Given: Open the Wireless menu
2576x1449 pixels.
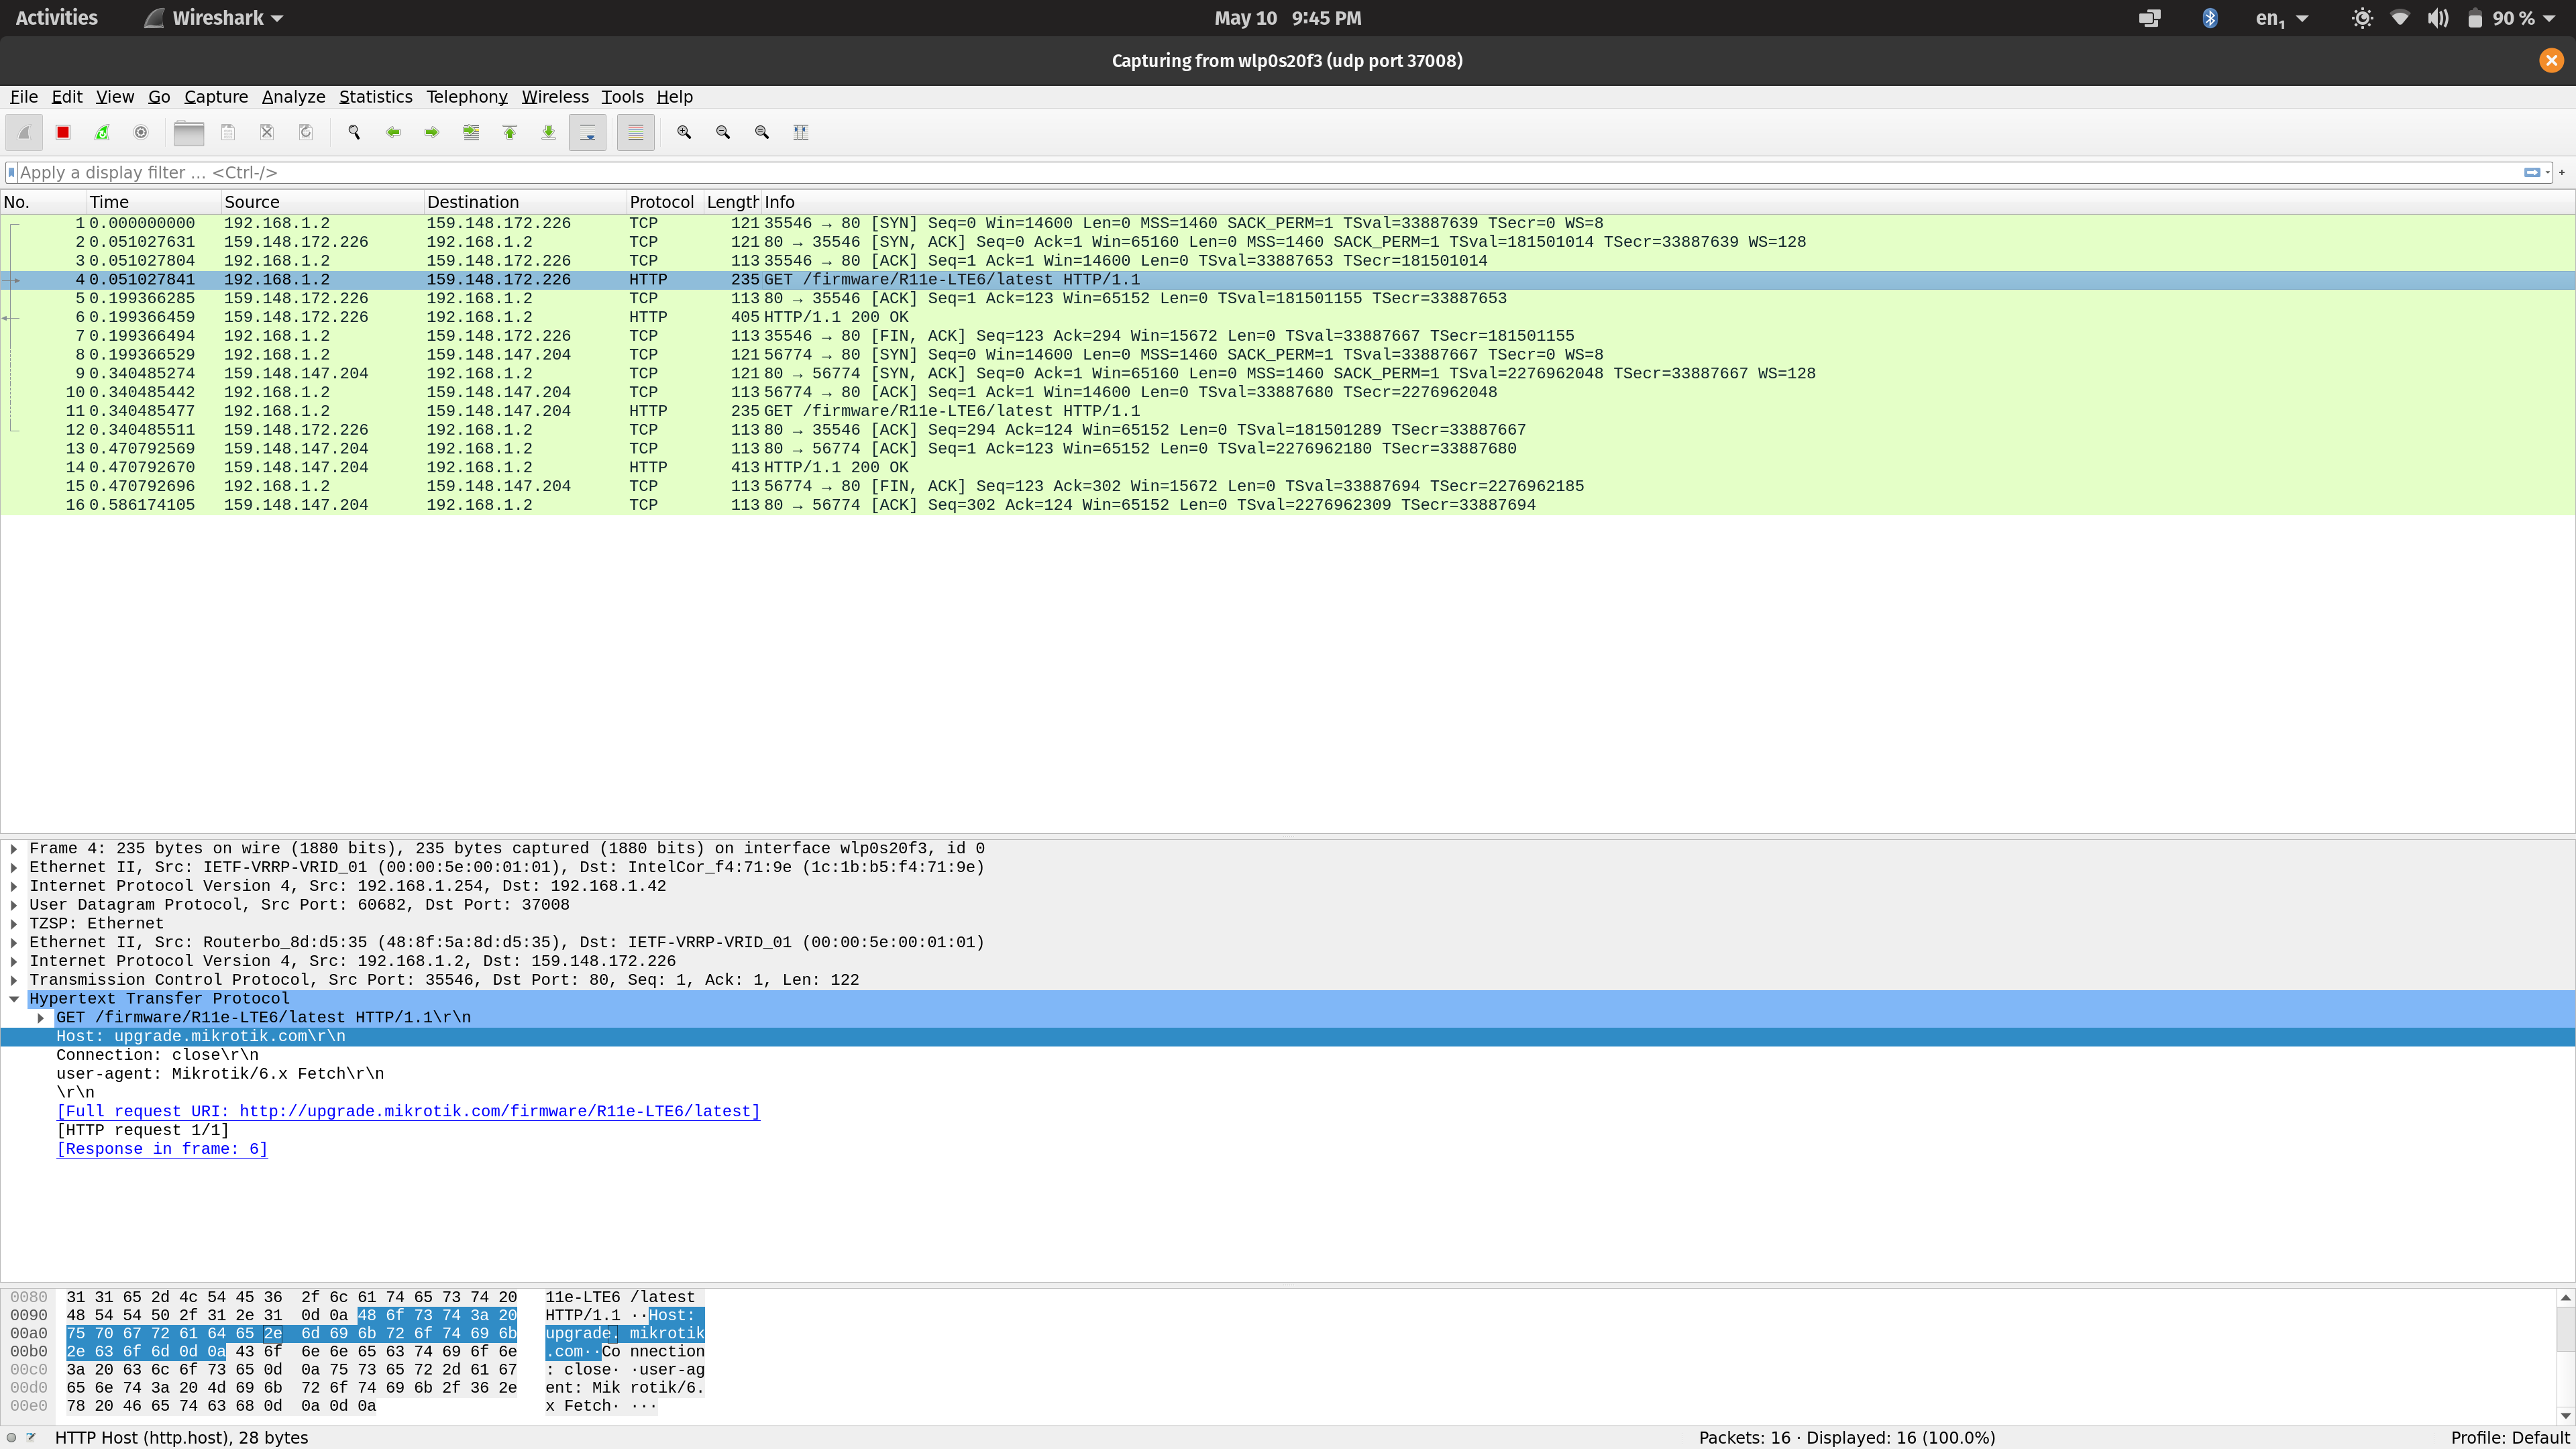Looking at the screenshot, I should (x=555, y=97).
